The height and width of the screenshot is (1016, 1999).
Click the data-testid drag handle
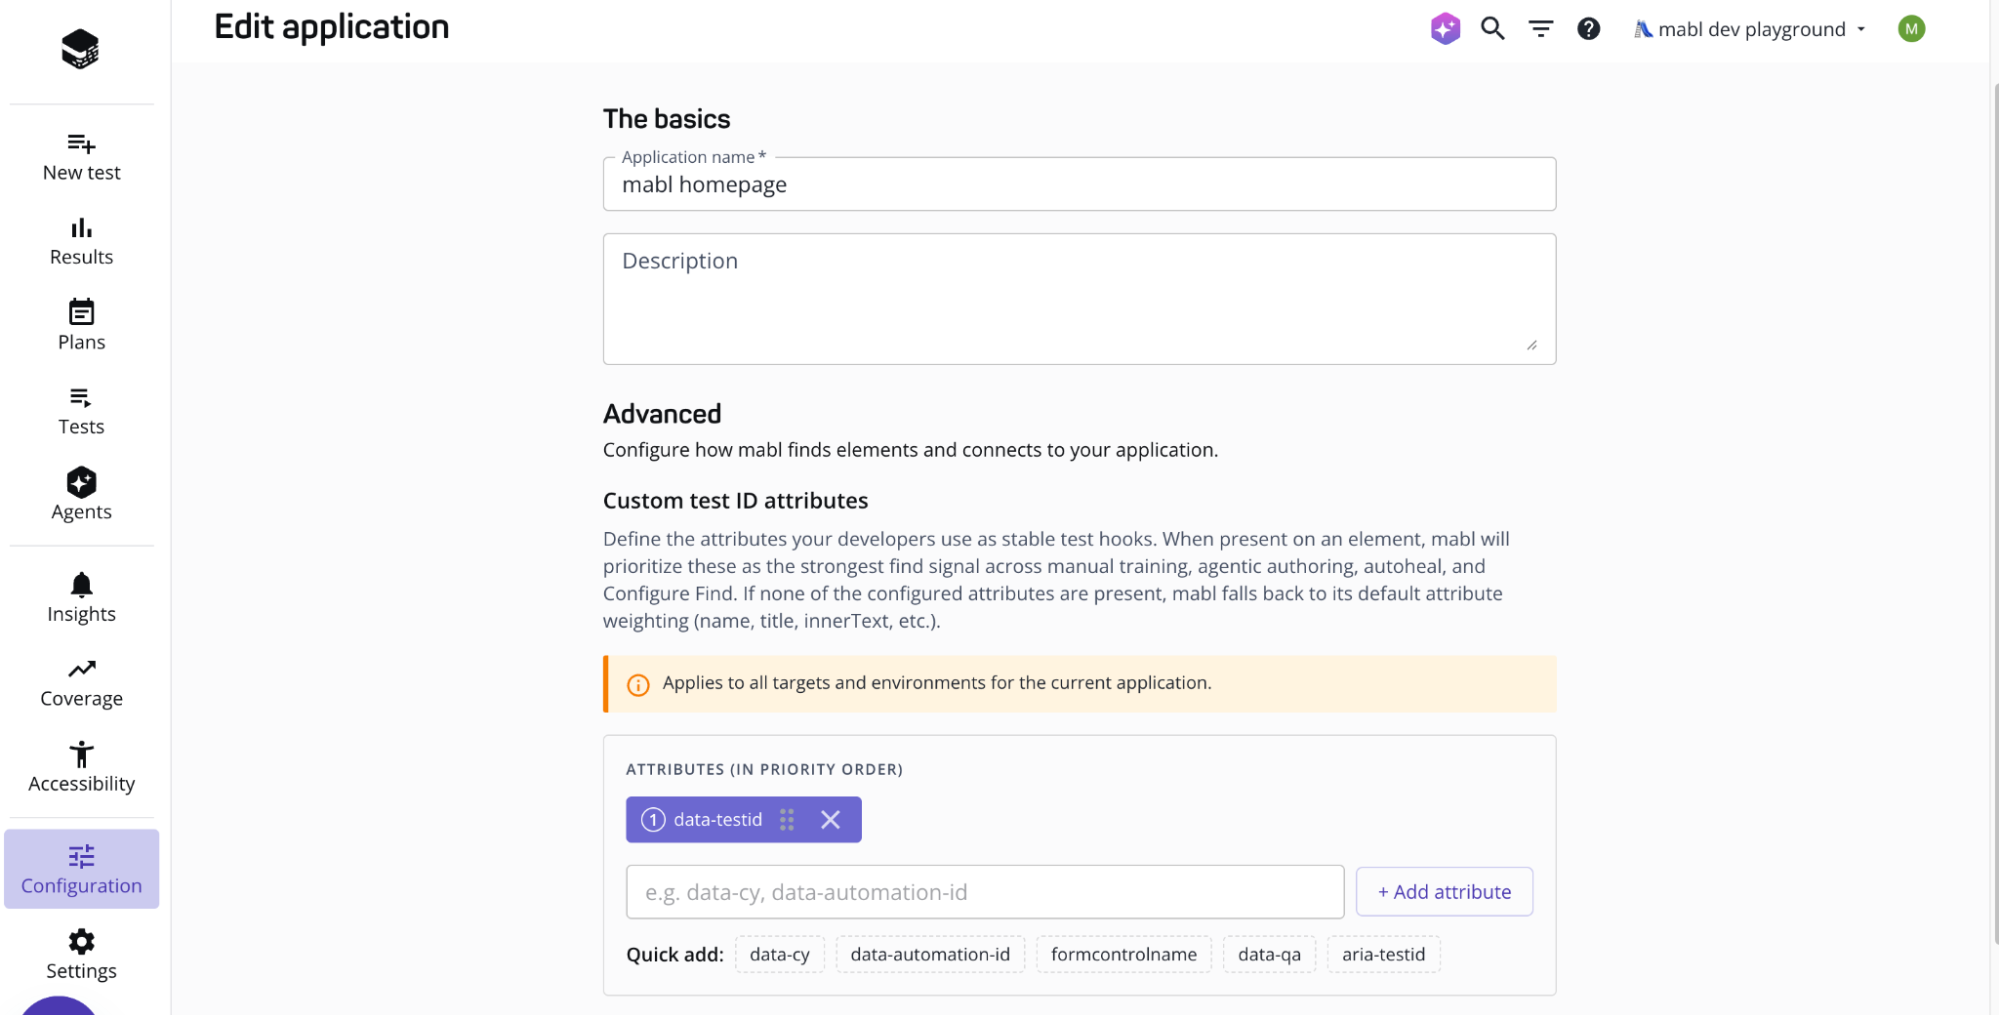787,820
